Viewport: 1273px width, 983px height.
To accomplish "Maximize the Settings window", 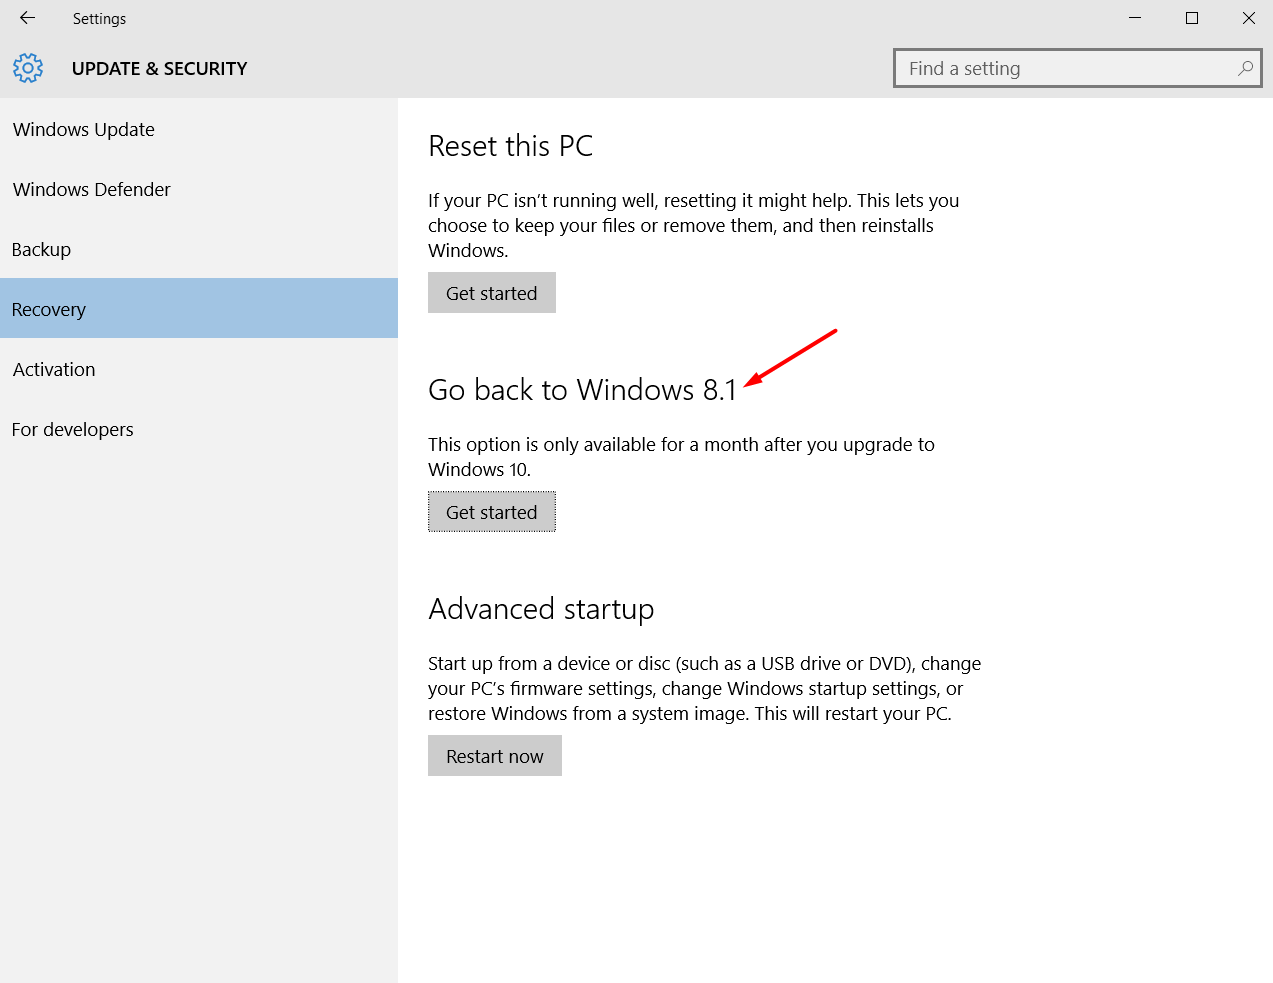I will click(x=1192, y=18).
